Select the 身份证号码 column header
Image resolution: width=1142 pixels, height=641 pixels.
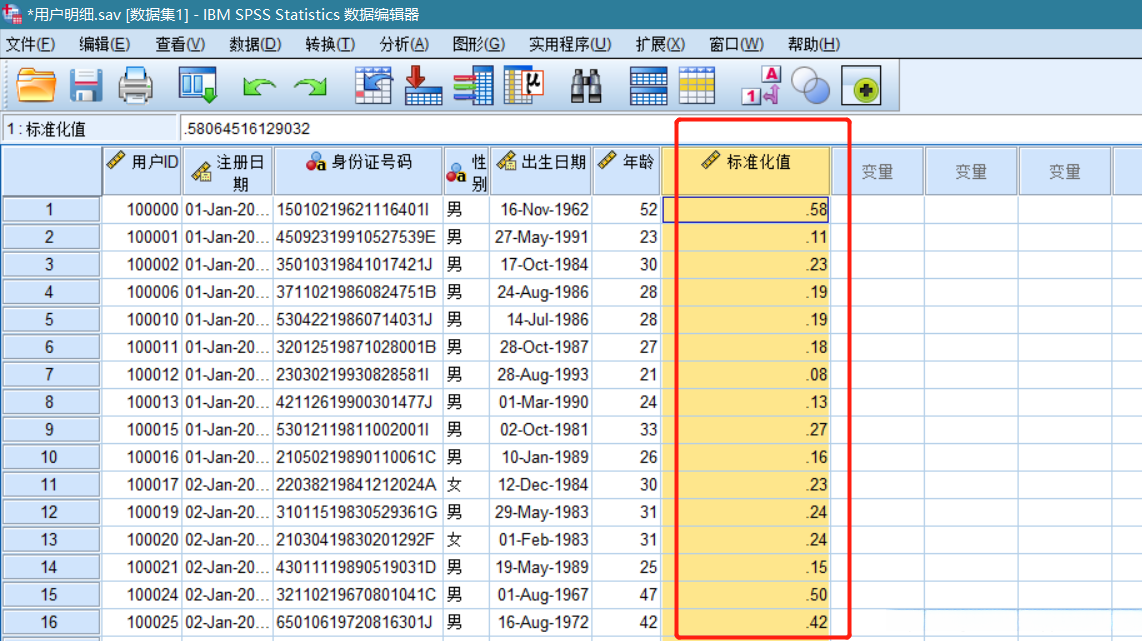(x=358, y=171)
